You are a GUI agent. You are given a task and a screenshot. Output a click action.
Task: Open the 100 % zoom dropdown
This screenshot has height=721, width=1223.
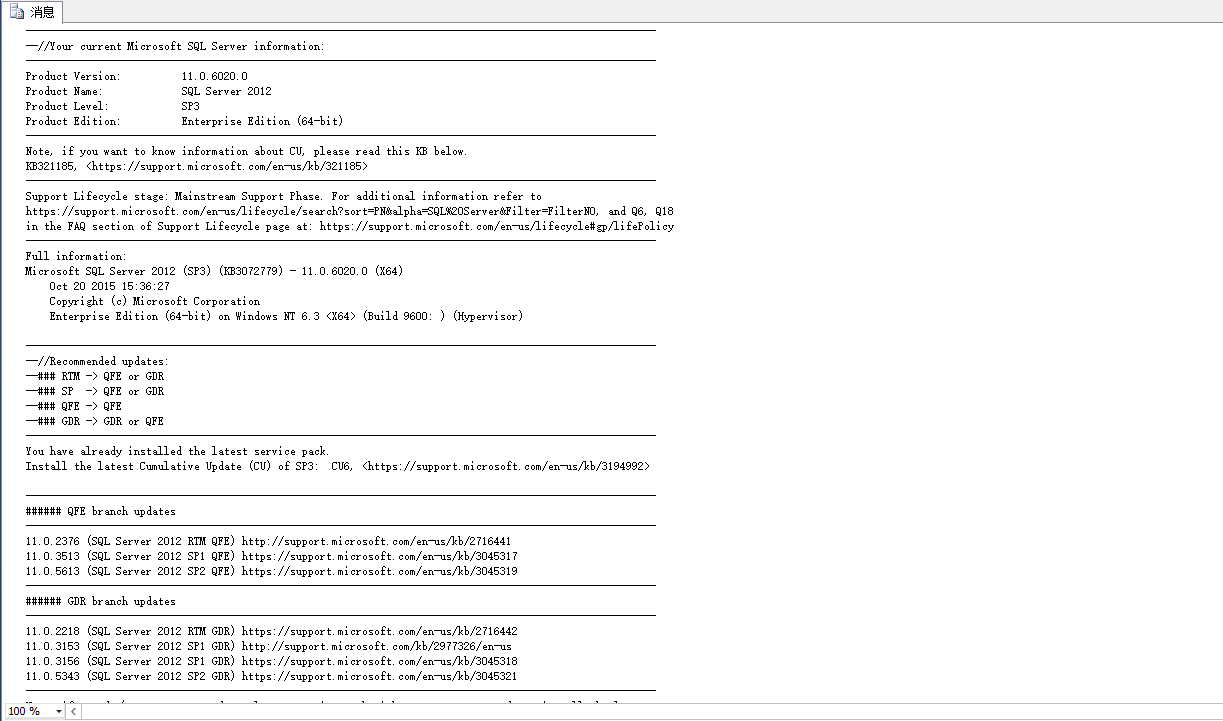tap(58, 711)
